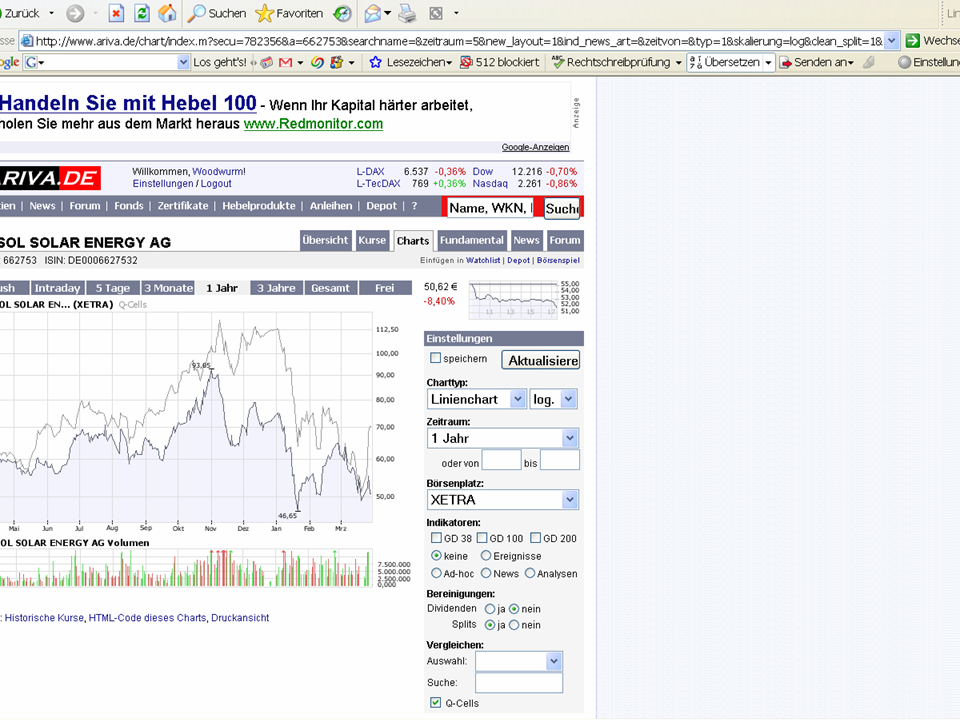Open Favoriten with the star icon
Image resolution: width=960 pixels, height=720 pixels.
click(290, 13)
